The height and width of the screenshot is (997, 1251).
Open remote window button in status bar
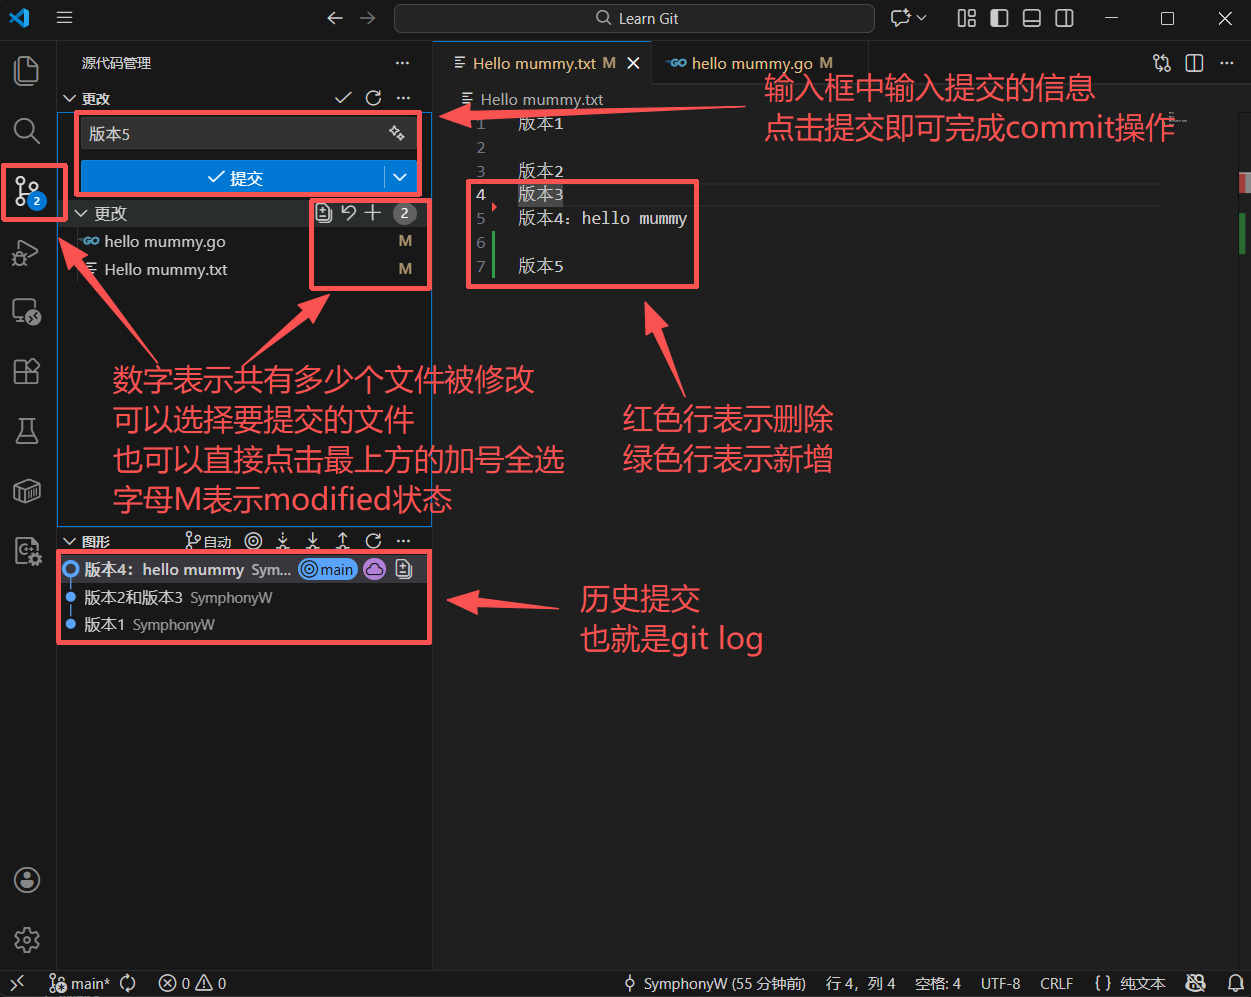pos(17,984)
